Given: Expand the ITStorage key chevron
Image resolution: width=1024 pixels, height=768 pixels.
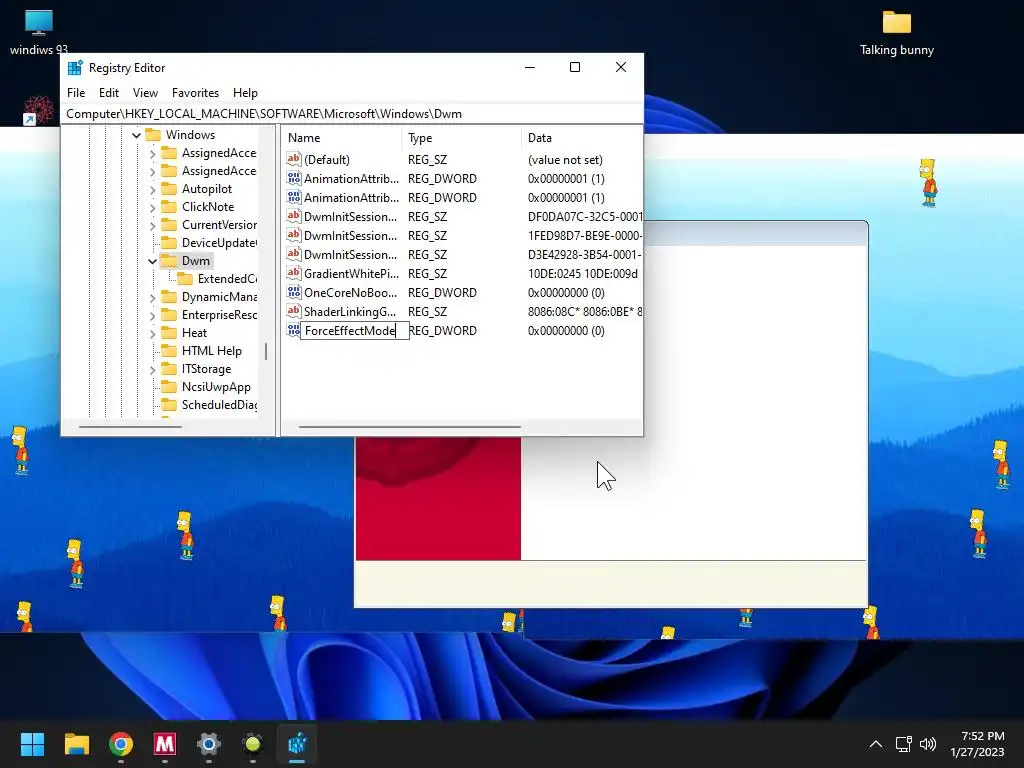Looking at the screenshot, I should click(152, 370).
